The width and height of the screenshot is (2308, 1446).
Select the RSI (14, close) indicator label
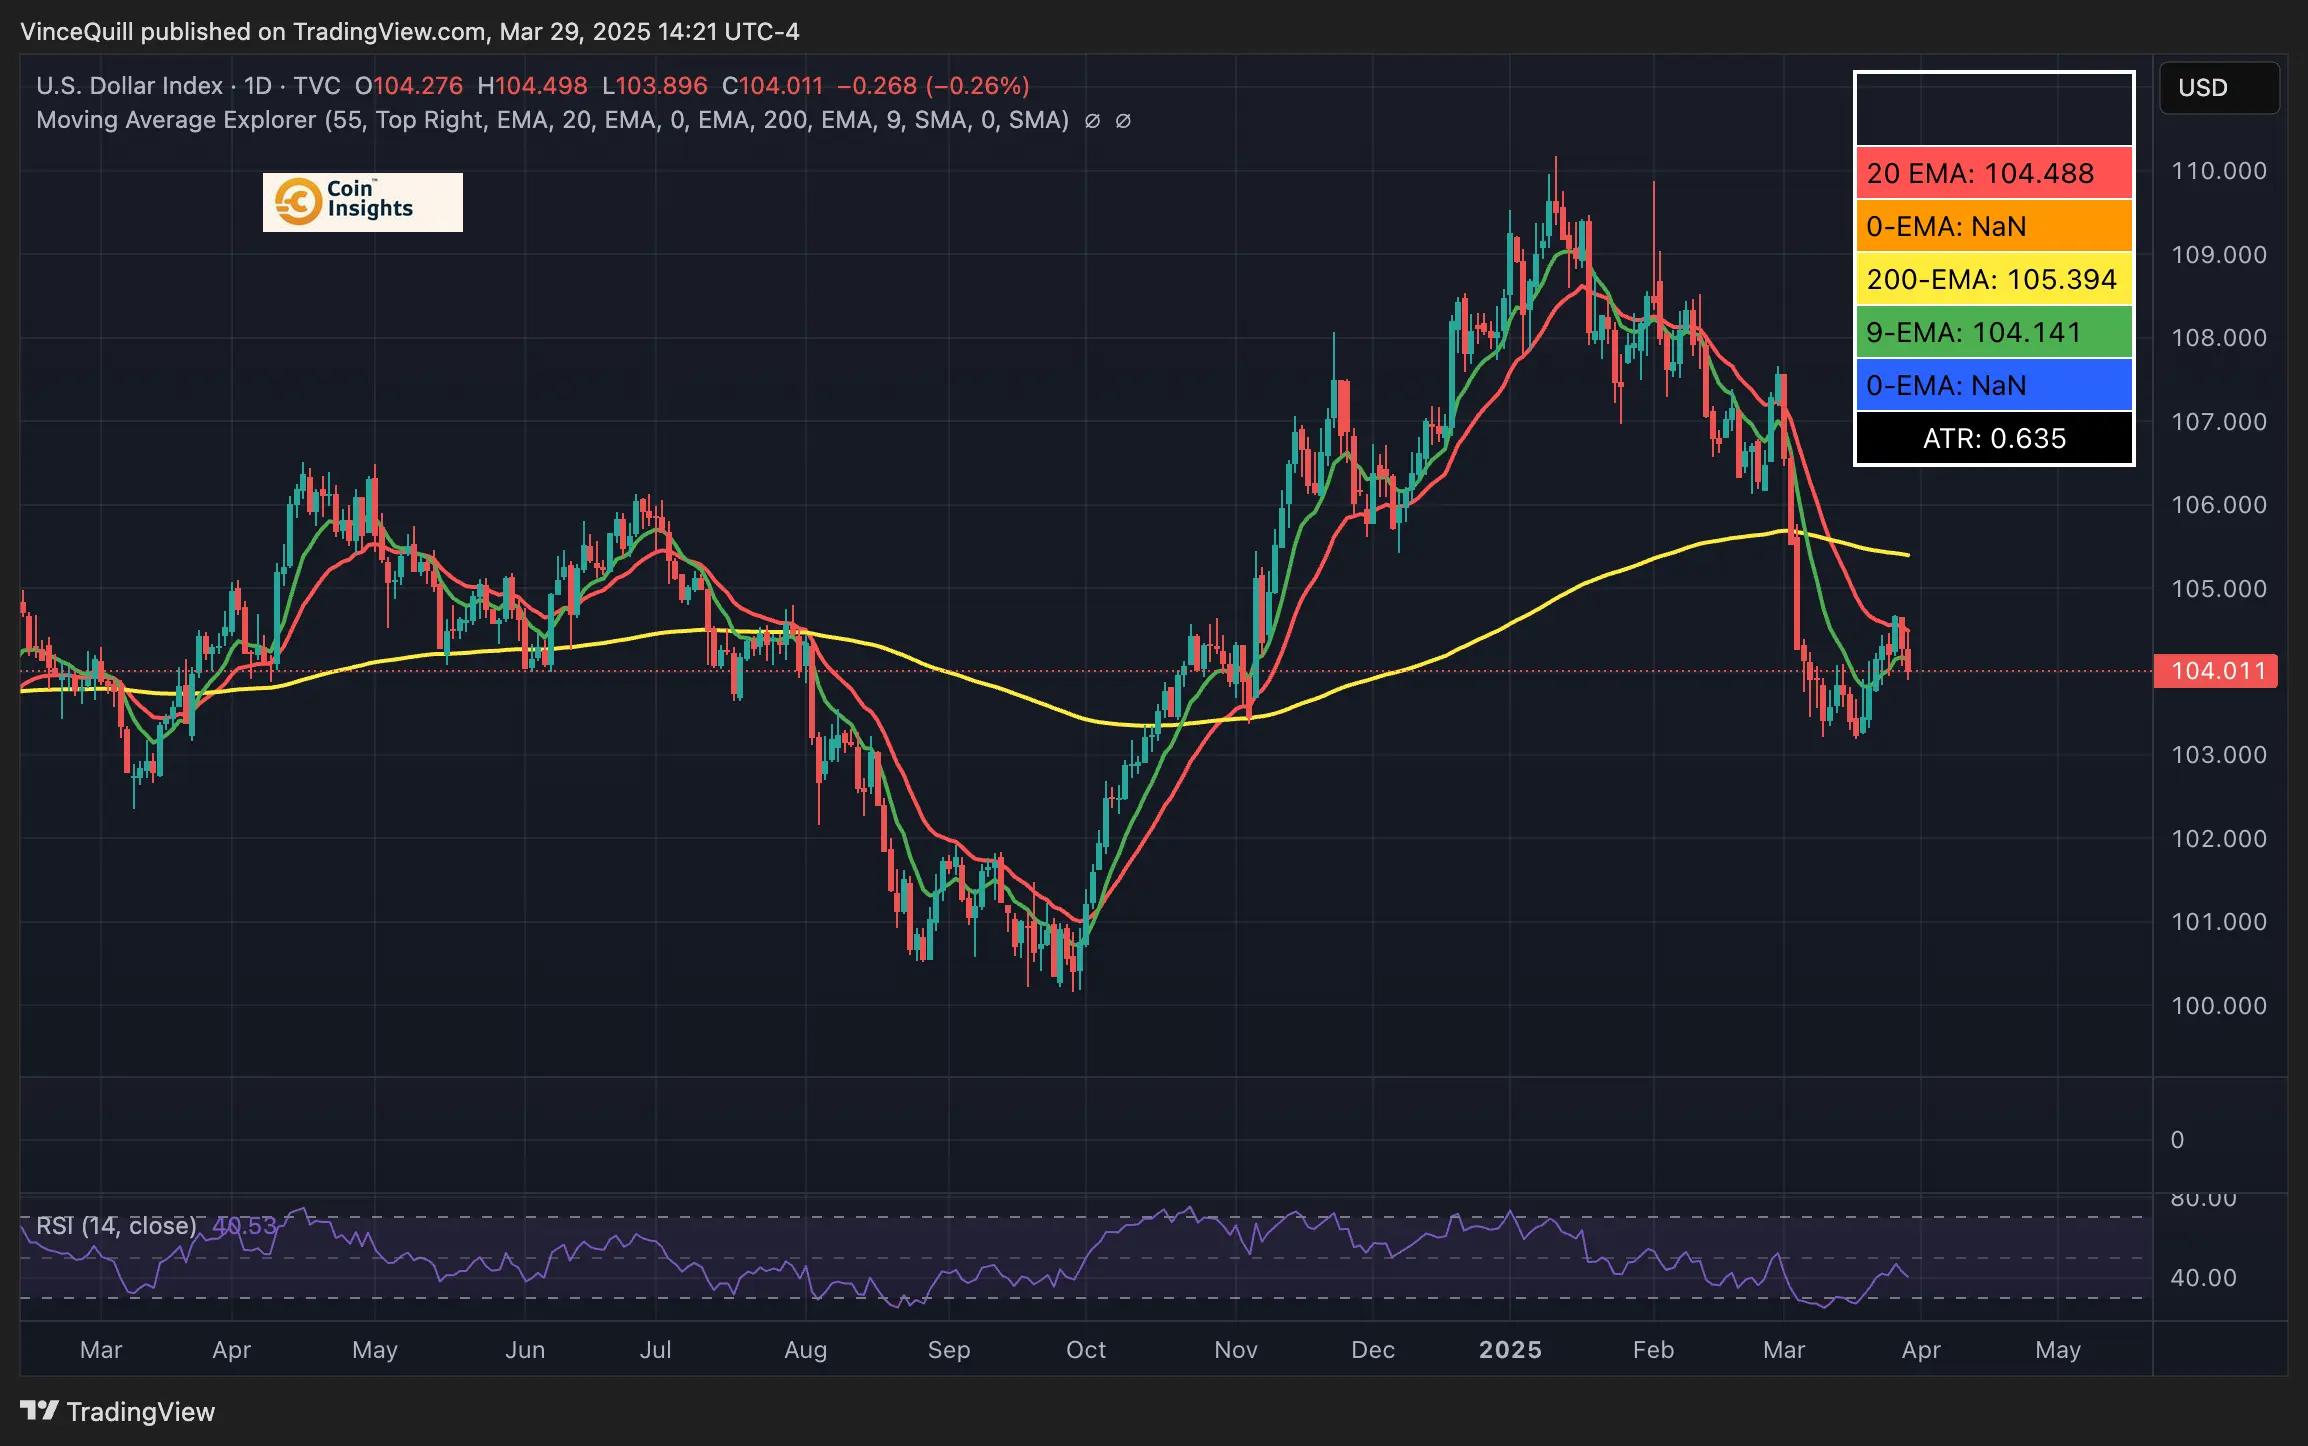(116, 1225)
